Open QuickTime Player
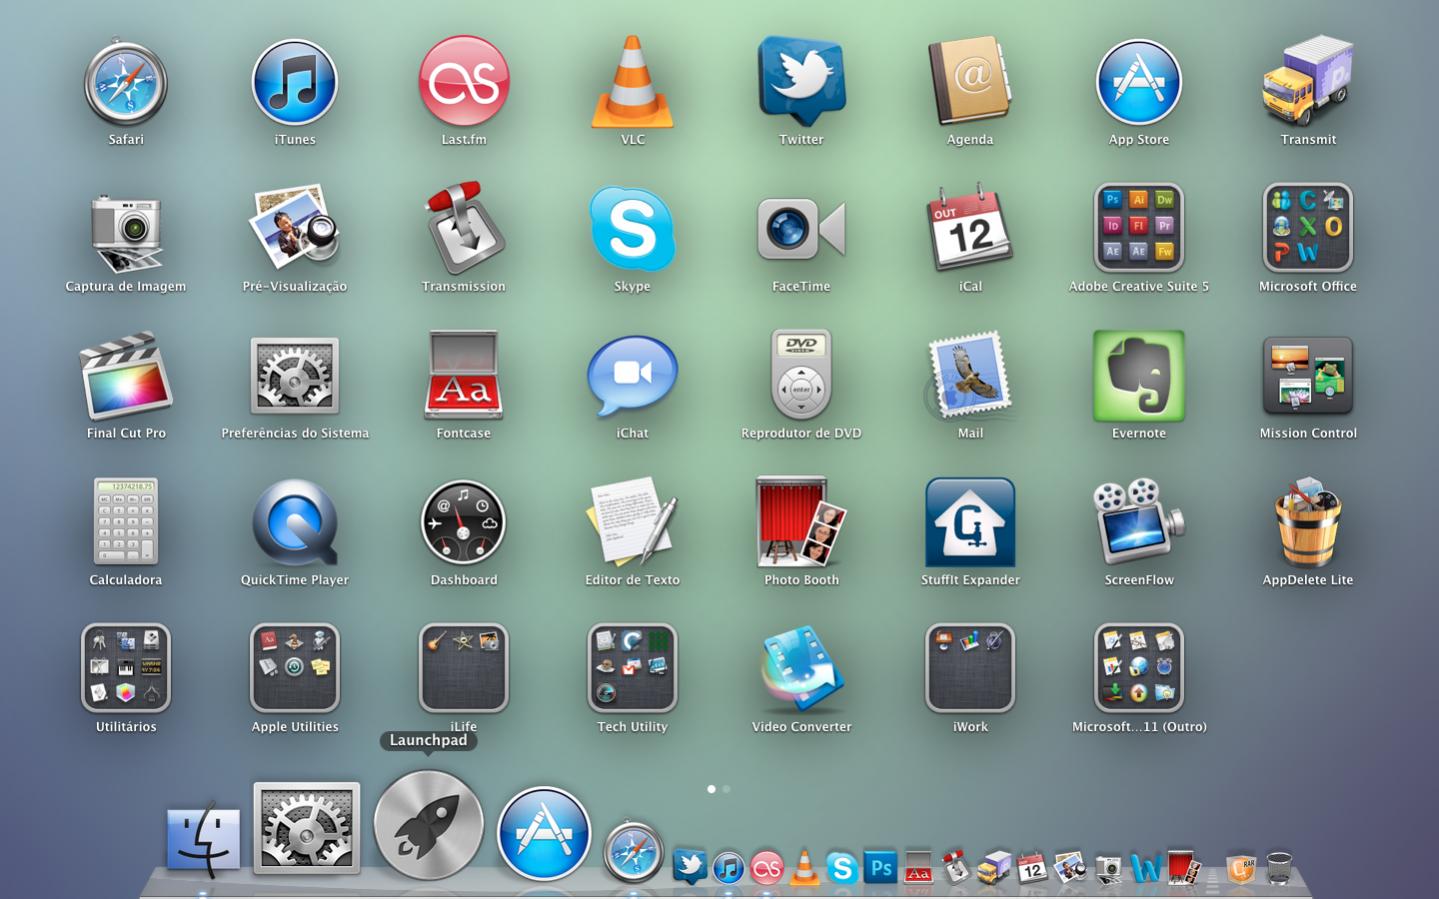 (294, 523)
